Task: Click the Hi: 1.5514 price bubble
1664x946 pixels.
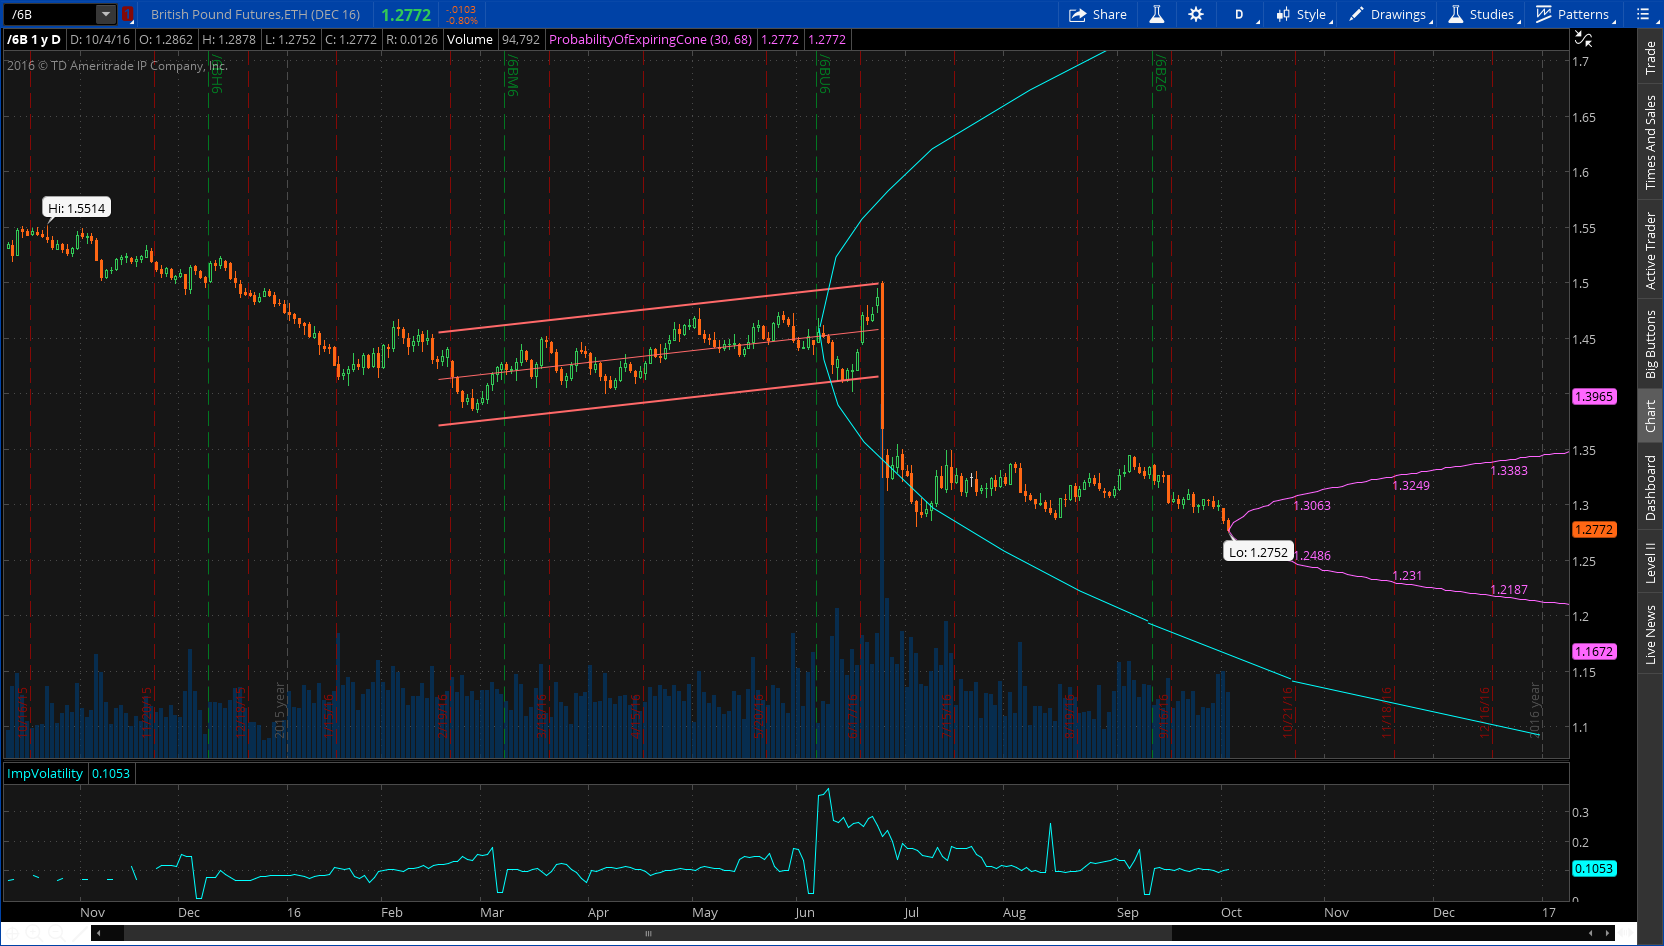Action: click(x=77, y=208)
